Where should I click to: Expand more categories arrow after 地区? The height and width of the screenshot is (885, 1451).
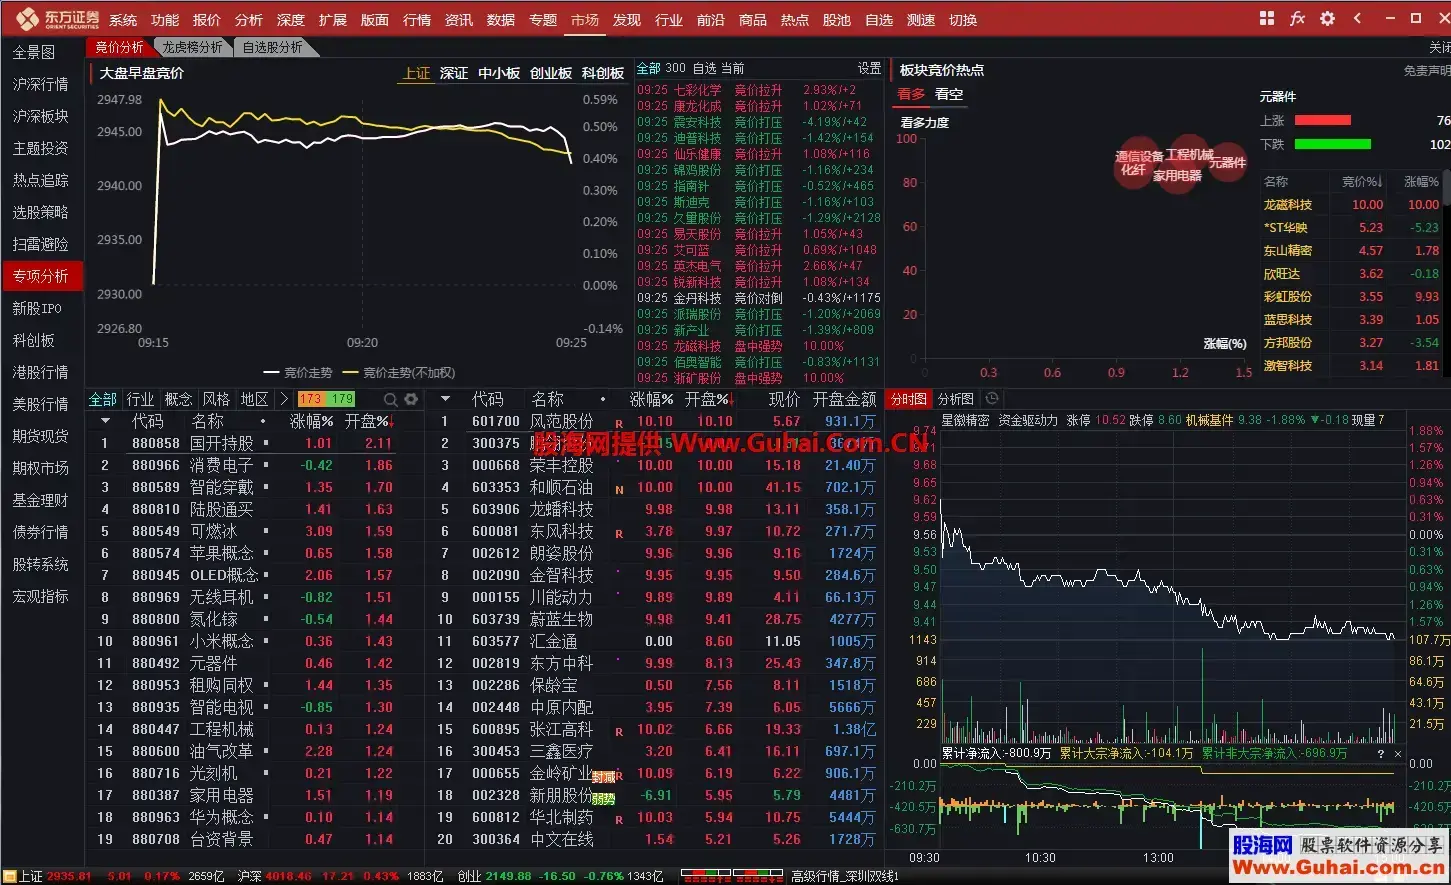point(285,399)
